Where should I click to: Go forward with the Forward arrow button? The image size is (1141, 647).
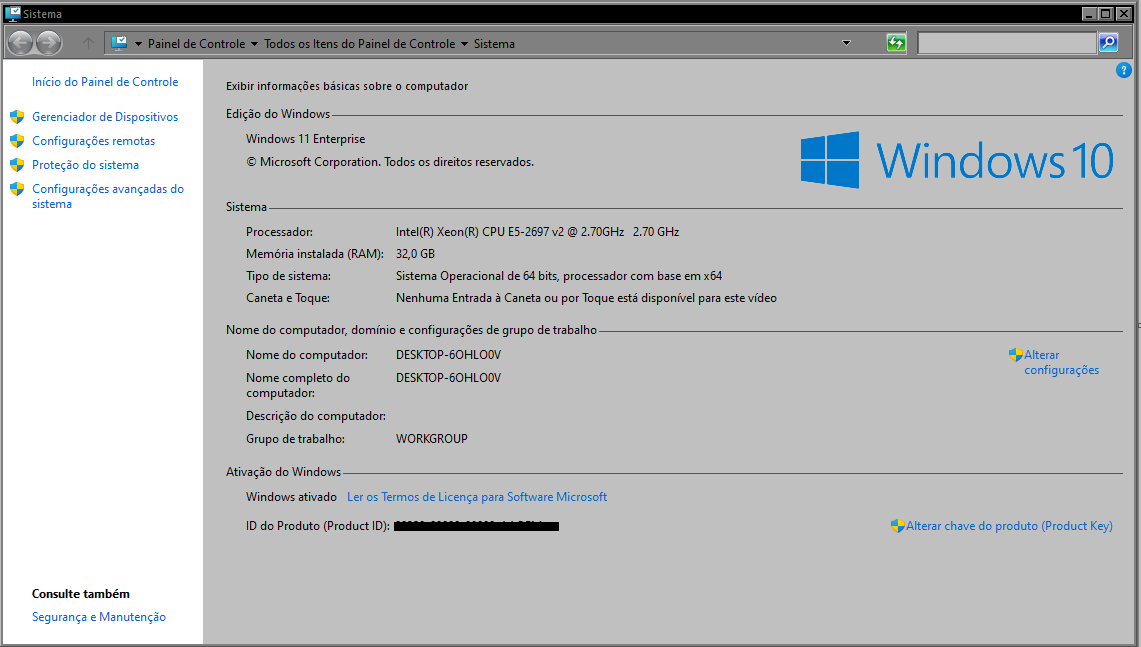[48, 43]
